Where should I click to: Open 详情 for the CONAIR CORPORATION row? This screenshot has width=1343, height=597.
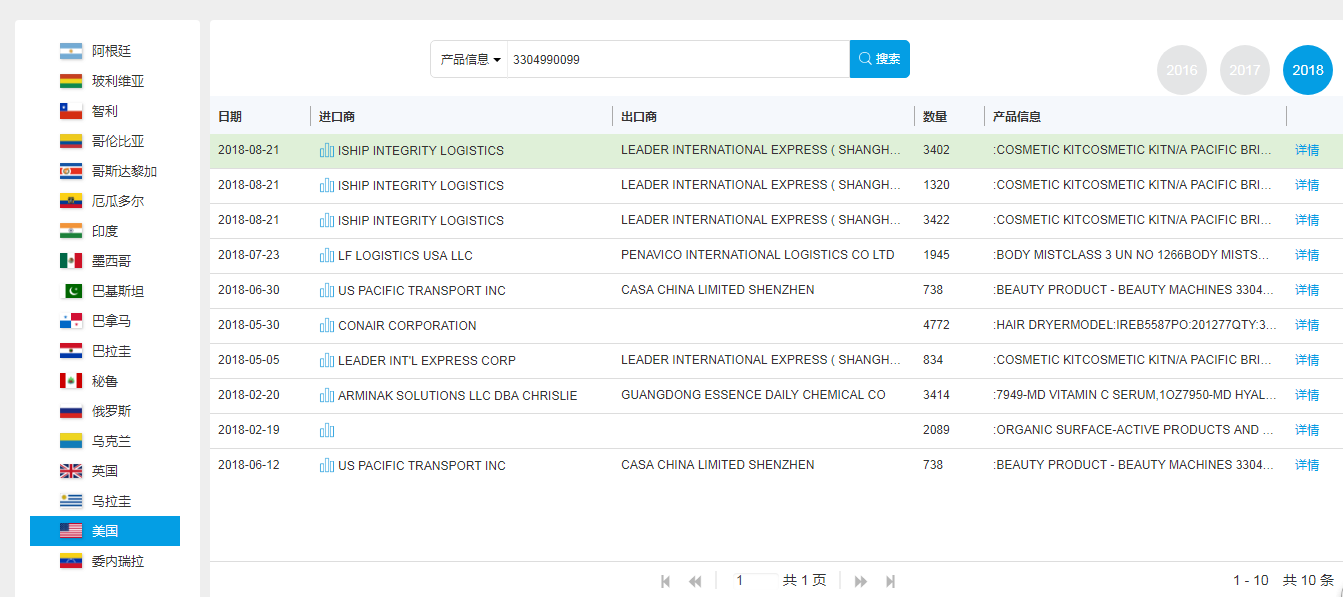point(1307,325)
